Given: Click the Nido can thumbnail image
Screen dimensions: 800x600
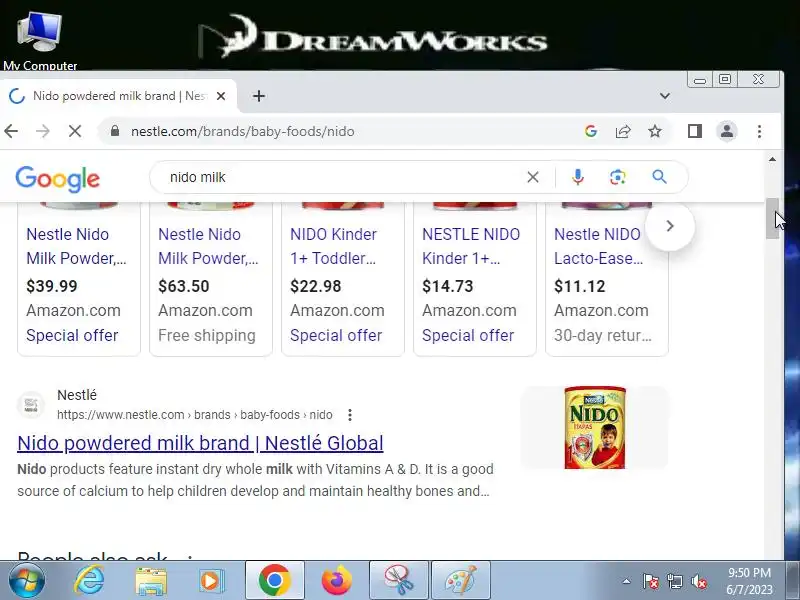Looking at the screenshot, I should click(x=594, y=427).
